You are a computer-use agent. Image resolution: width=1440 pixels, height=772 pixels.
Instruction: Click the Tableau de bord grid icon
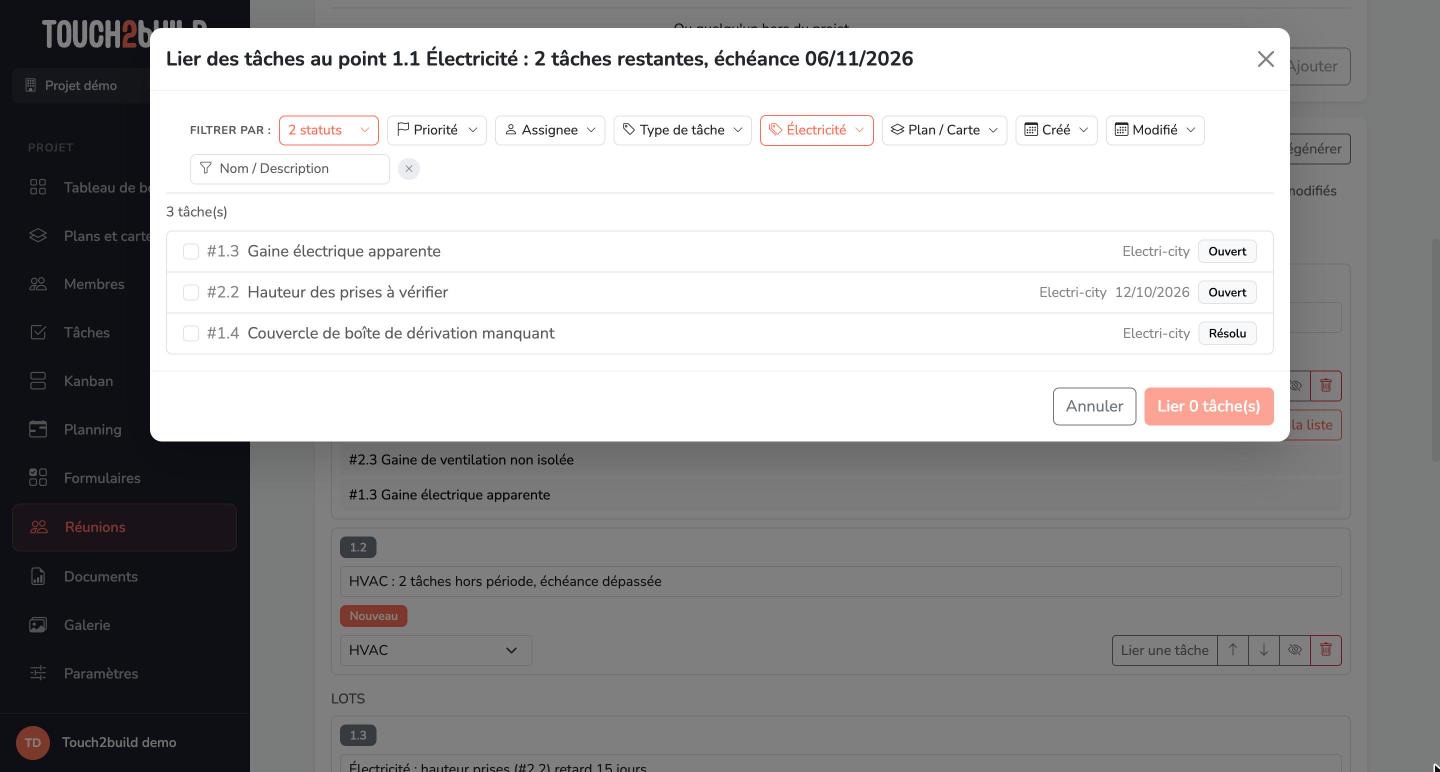(x=38, y=188)
